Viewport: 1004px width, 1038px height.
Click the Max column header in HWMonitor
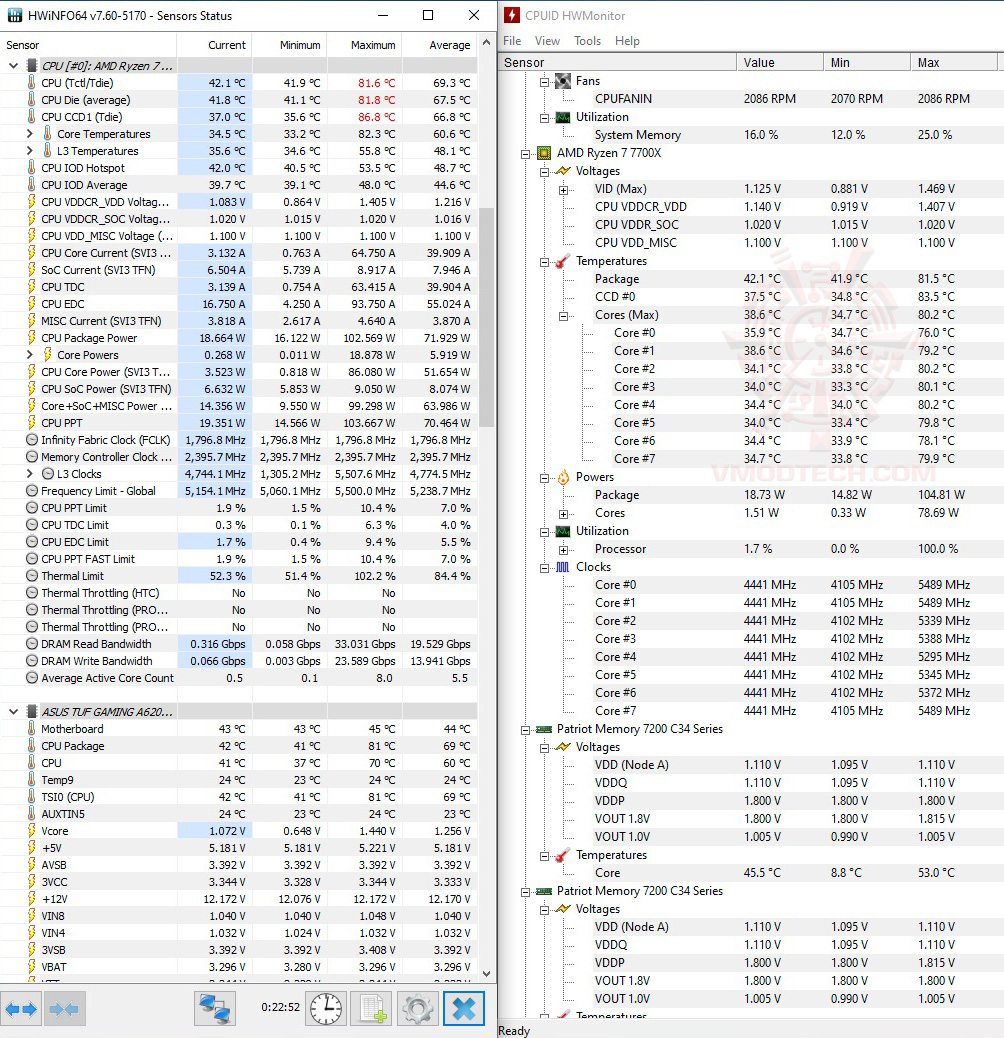click(x=954, y=62)
